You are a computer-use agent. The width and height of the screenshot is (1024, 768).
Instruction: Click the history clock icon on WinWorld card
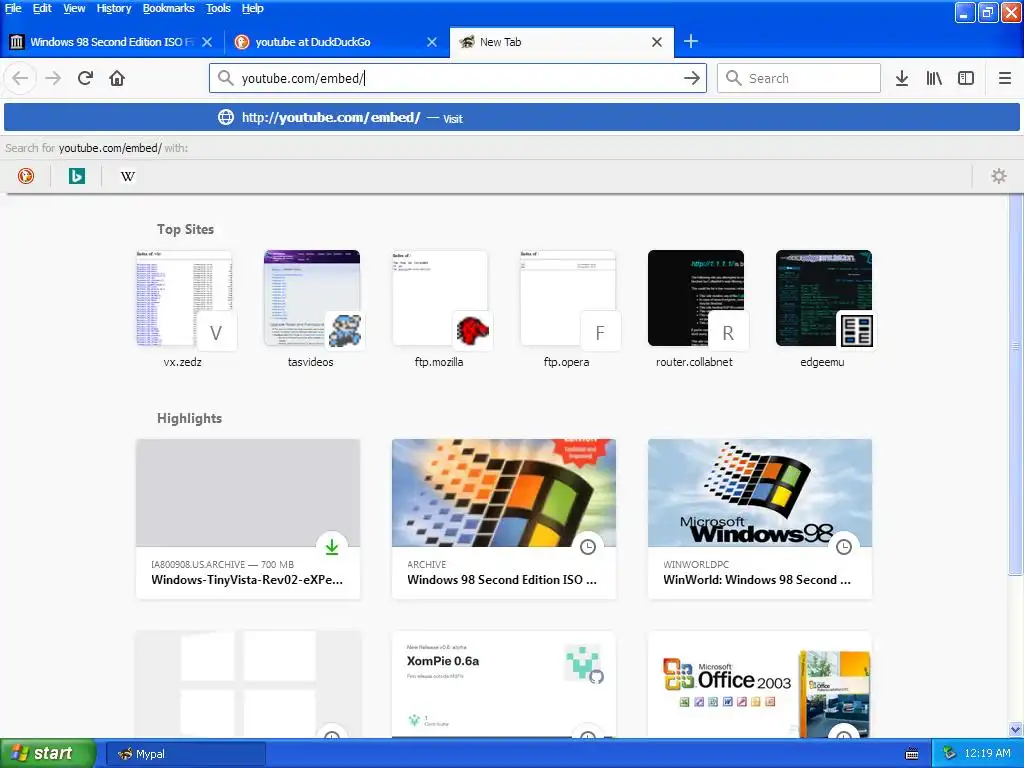click(844, 547)
